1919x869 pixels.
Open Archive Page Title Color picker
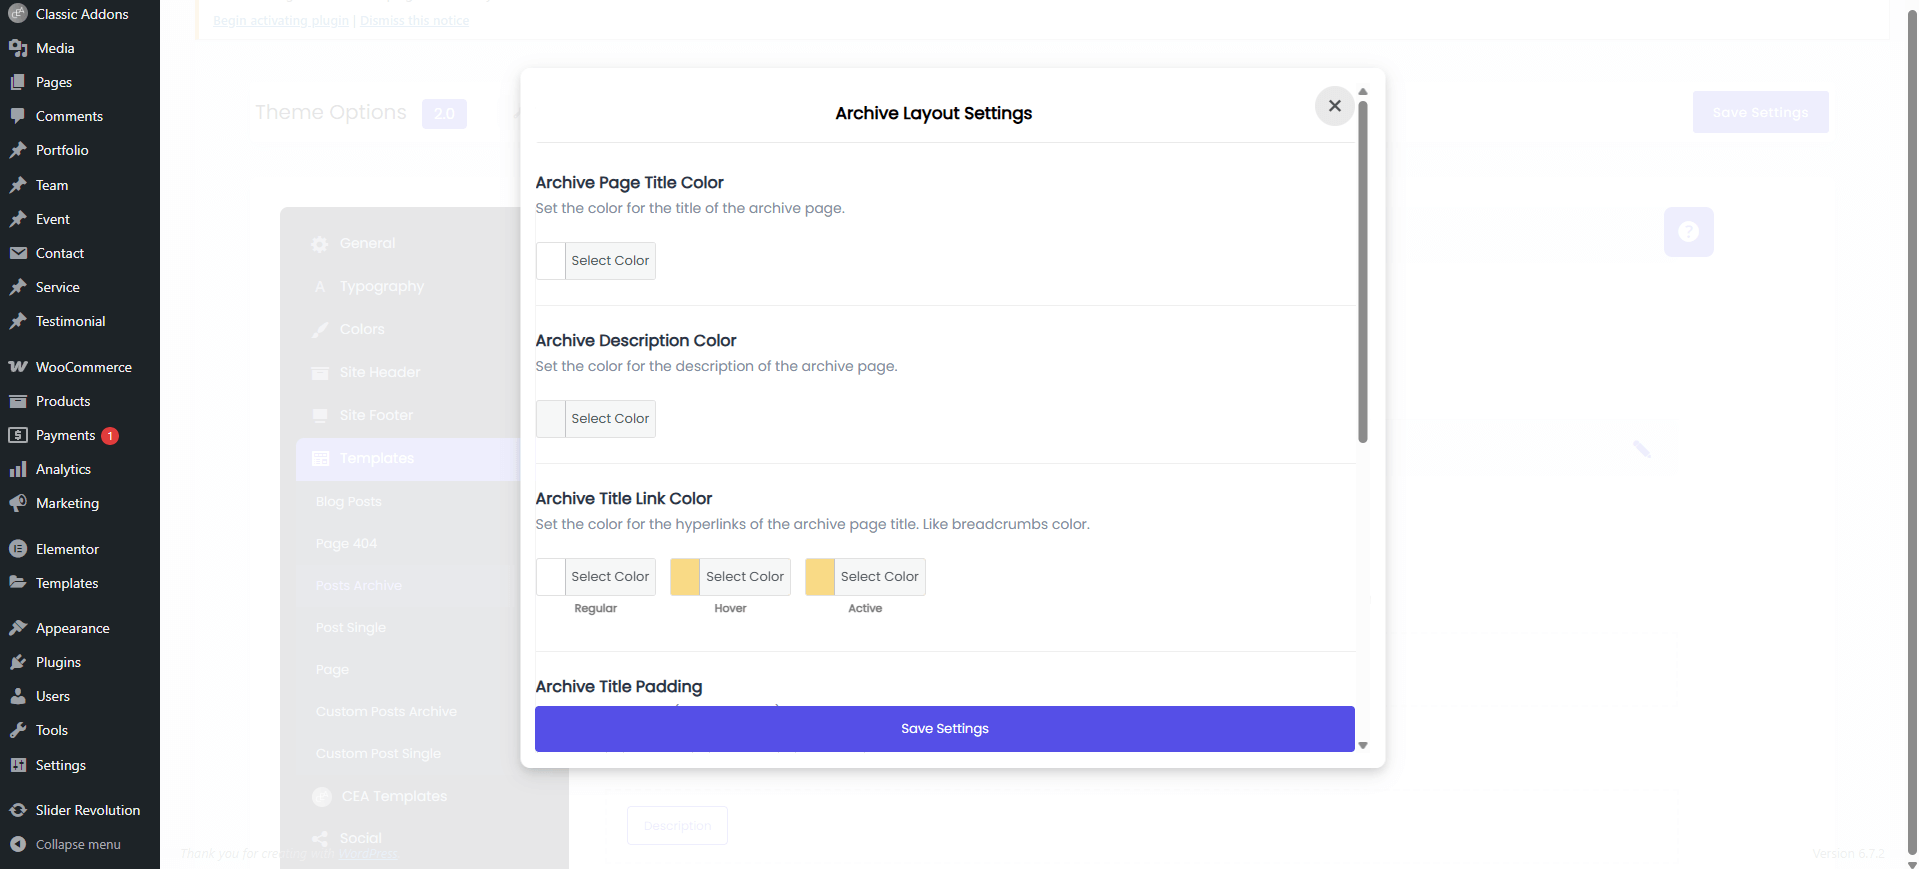[596, 261]
